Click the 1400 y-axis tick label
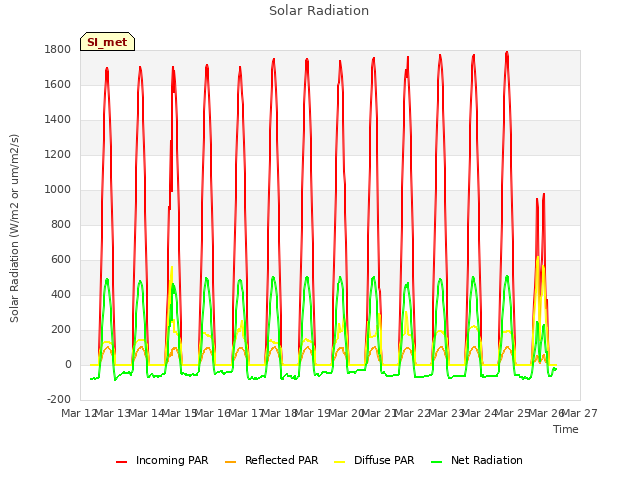Viewport: 640px width, 480px height. [58, 120]
